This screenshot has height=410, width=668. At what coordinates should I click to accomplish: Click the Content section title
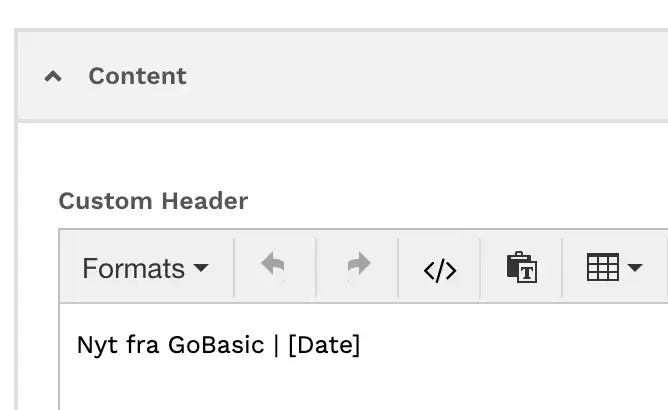(137, 76)
